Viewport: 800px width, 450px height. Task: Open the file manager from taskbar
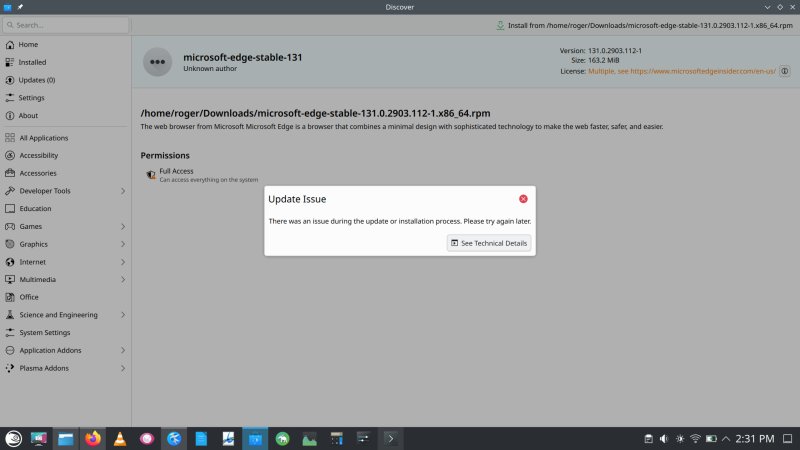pos(65,439)
